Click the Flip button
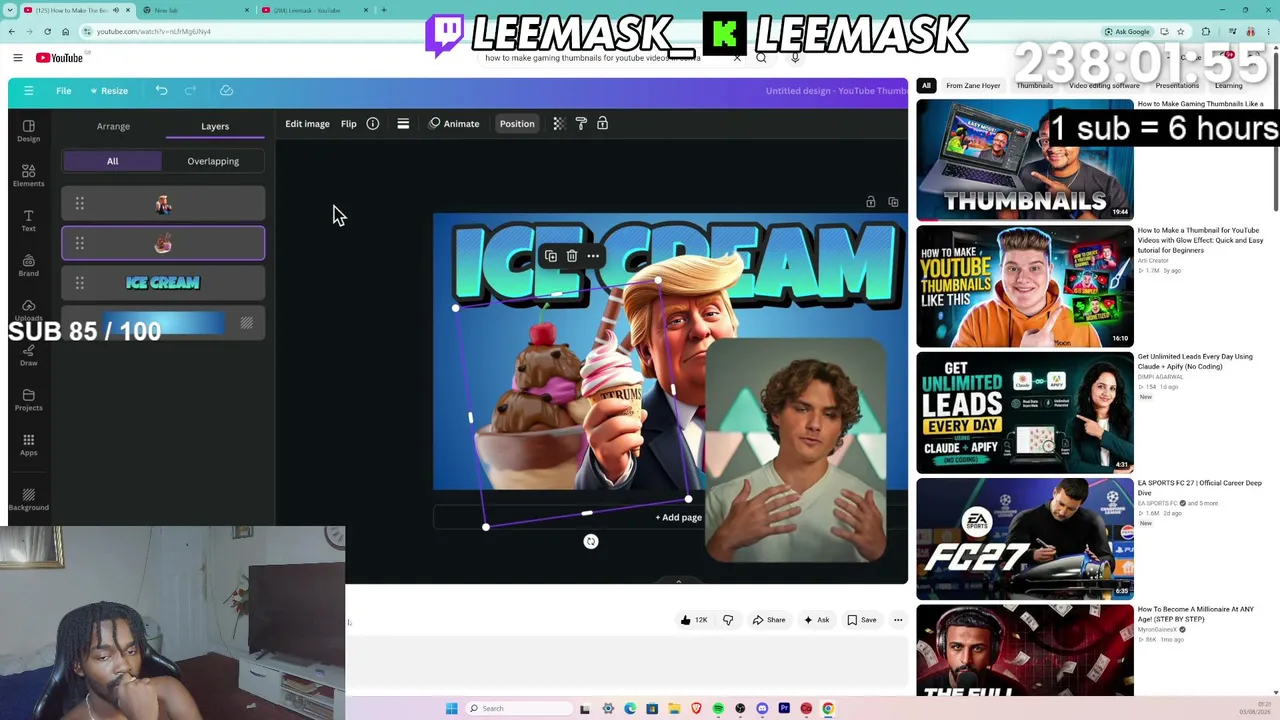Viewport: 1280px width, 720px height. [x=348, y=124]
